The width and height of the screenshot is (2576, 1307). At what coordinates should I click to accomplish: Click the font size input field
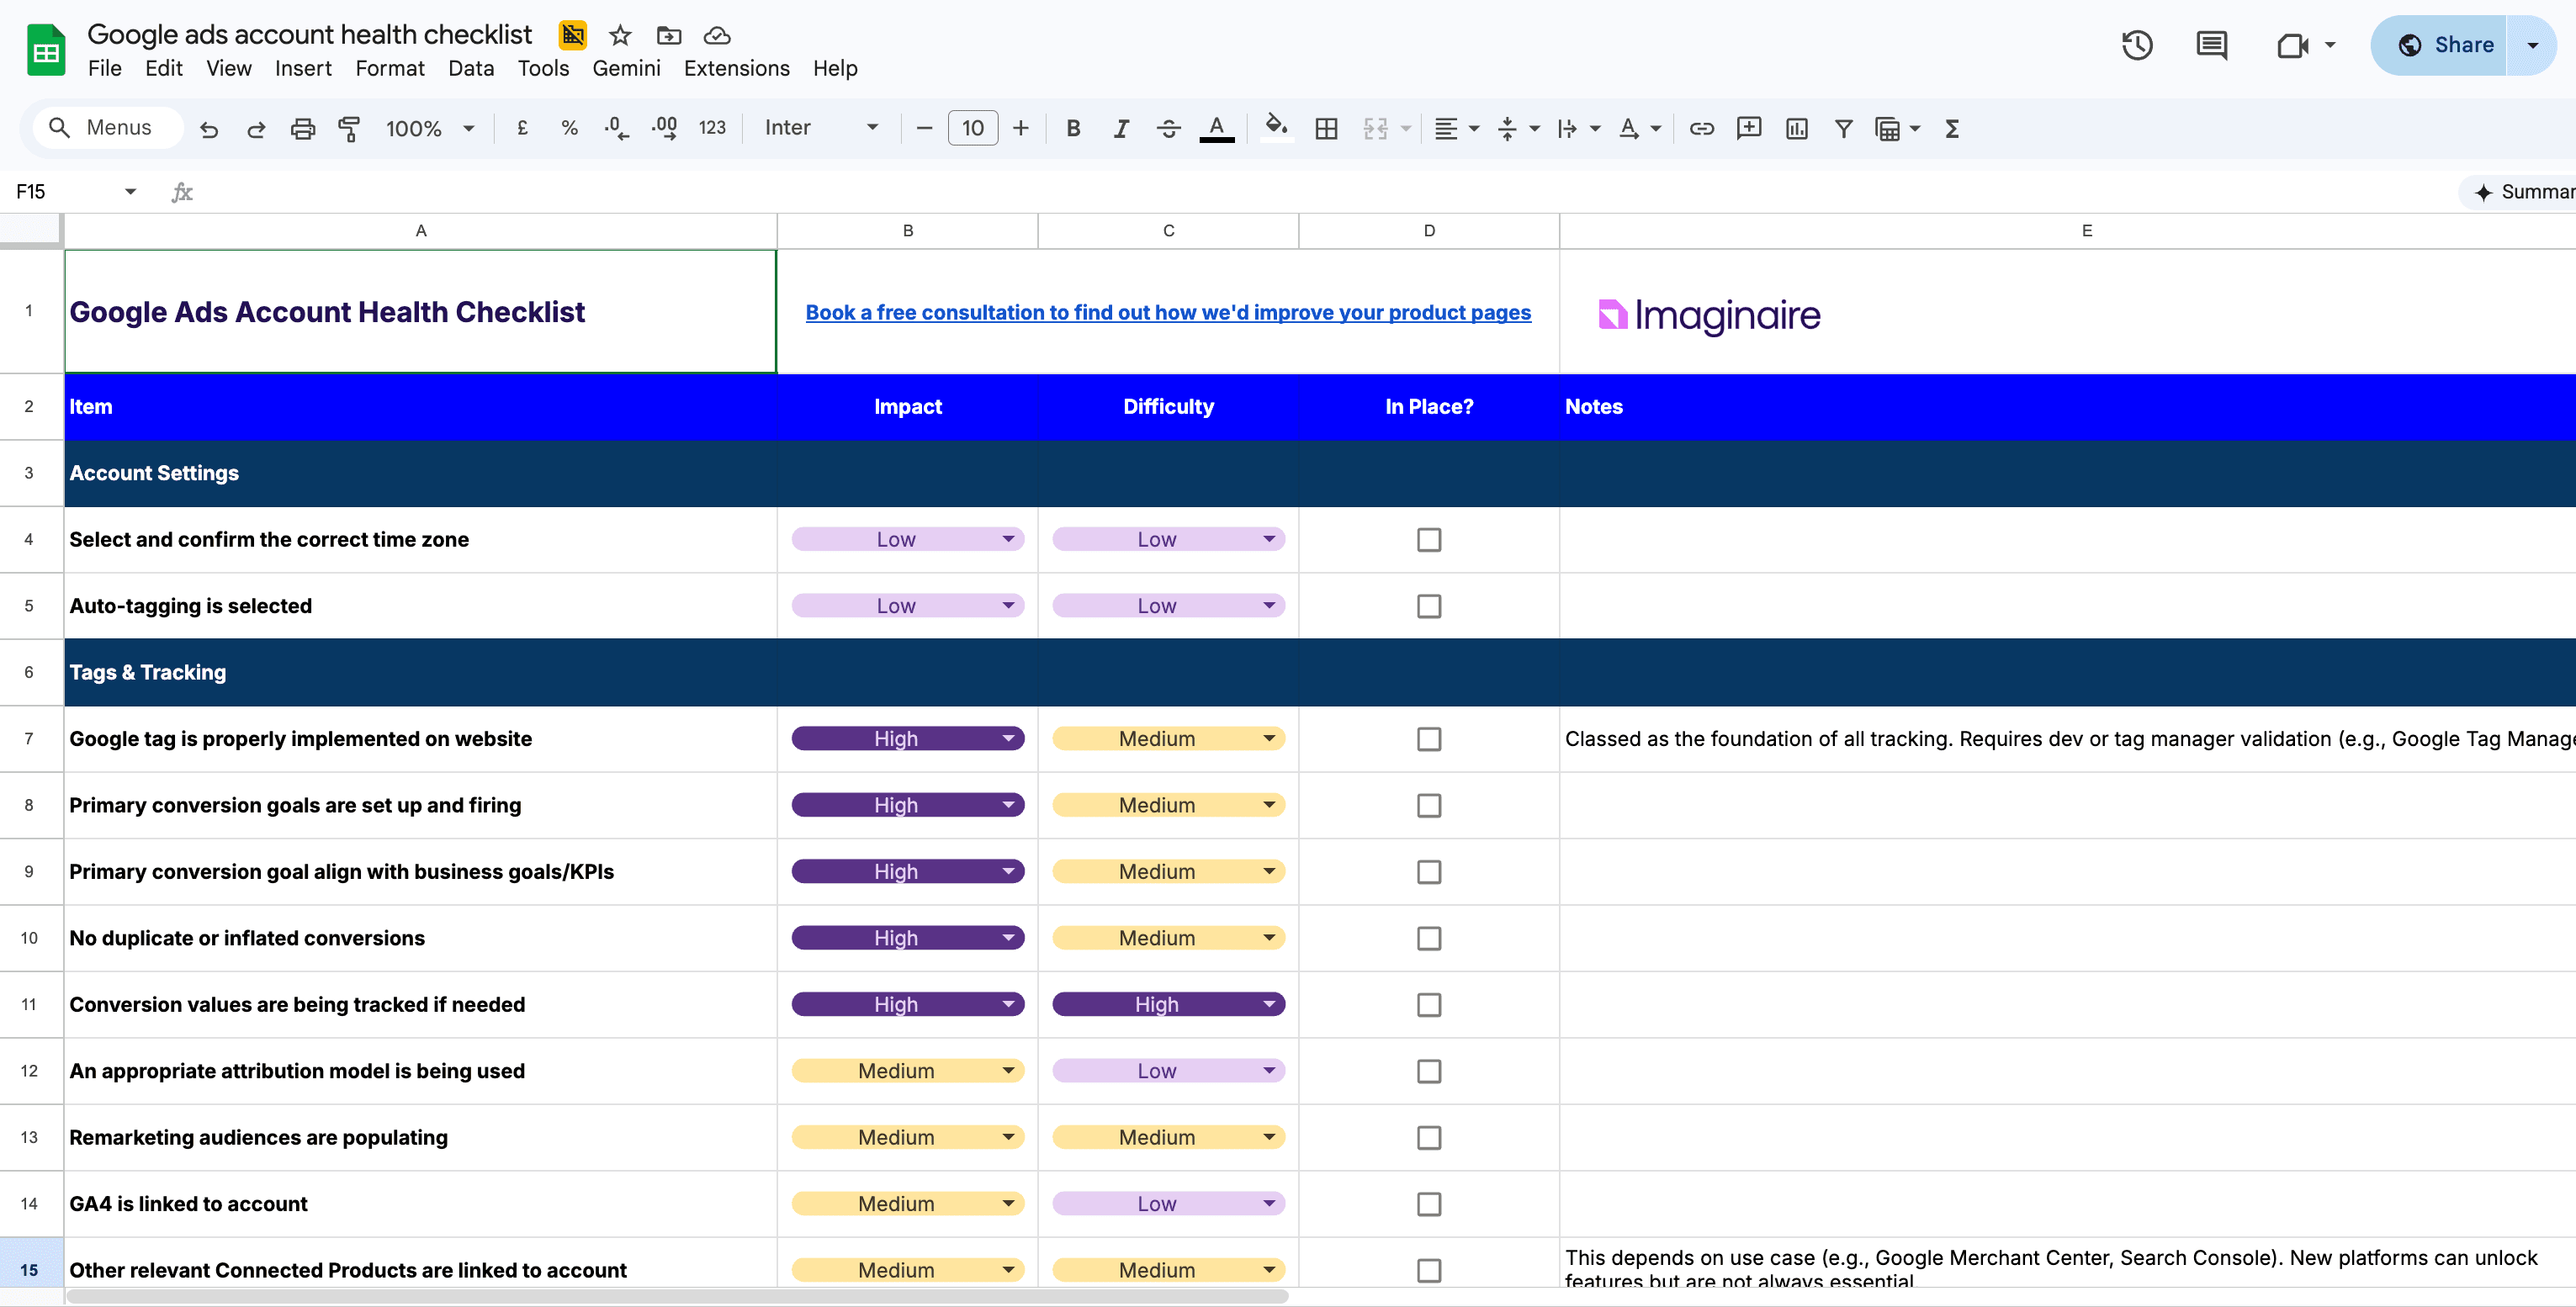(973, 128)
